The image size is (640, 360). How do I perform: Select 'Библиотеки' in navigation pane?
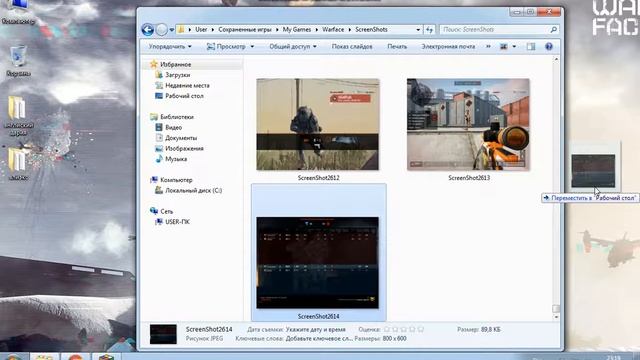pyautogui.click(x=177, y=117)
